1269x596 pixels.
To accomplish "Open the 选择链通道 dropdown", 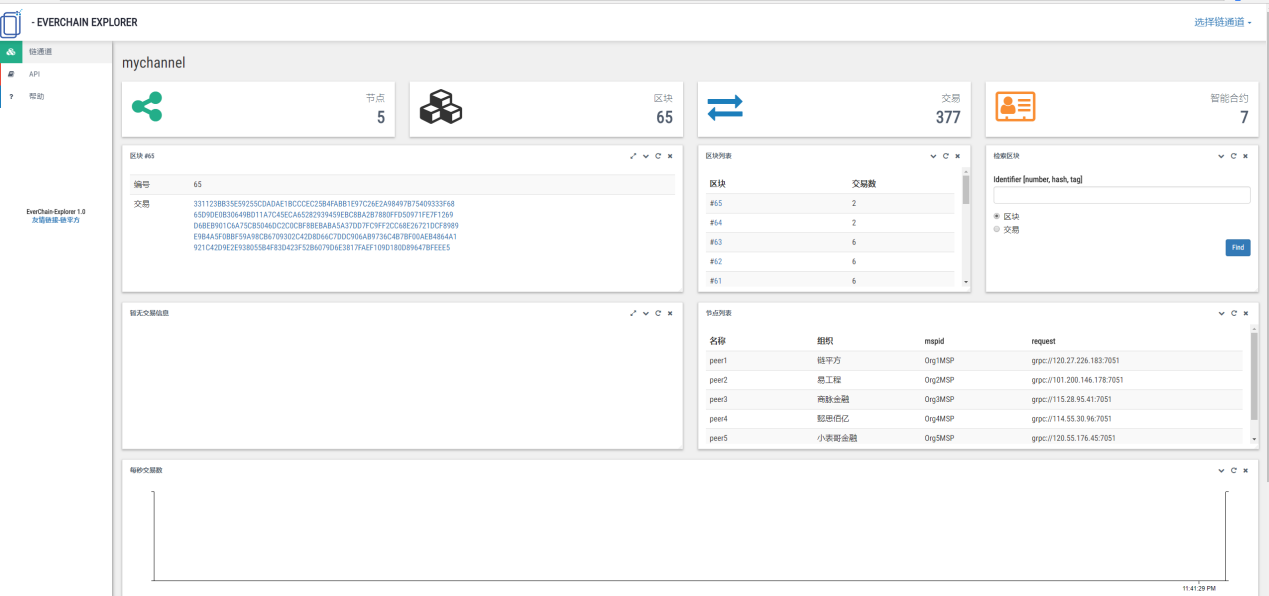I will pyautogui.click(x=1222, y=22).
